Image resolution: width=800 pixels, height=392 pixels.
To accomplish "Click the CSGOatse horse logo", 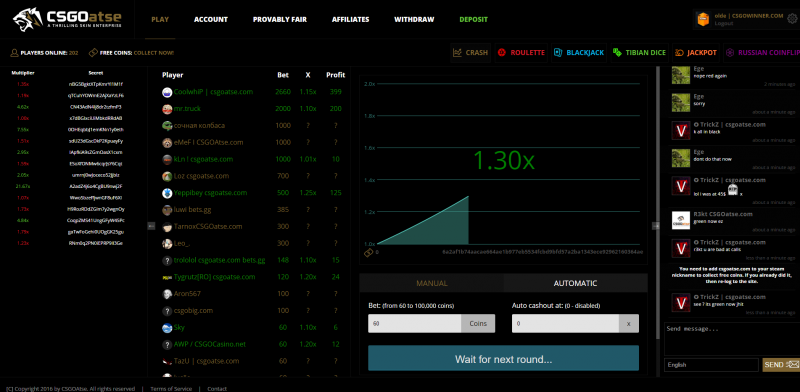I will 28,19.
